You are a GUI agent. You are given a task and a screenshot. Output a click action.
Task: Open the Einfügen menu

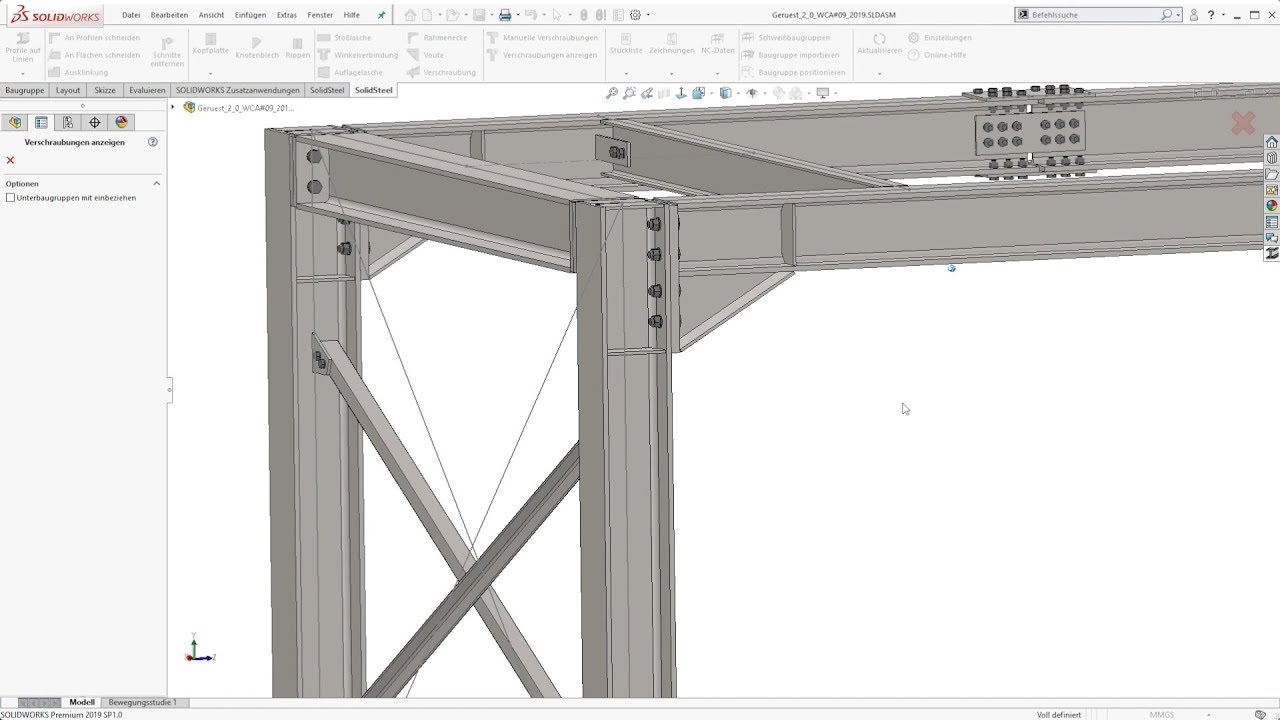point(250,15)
